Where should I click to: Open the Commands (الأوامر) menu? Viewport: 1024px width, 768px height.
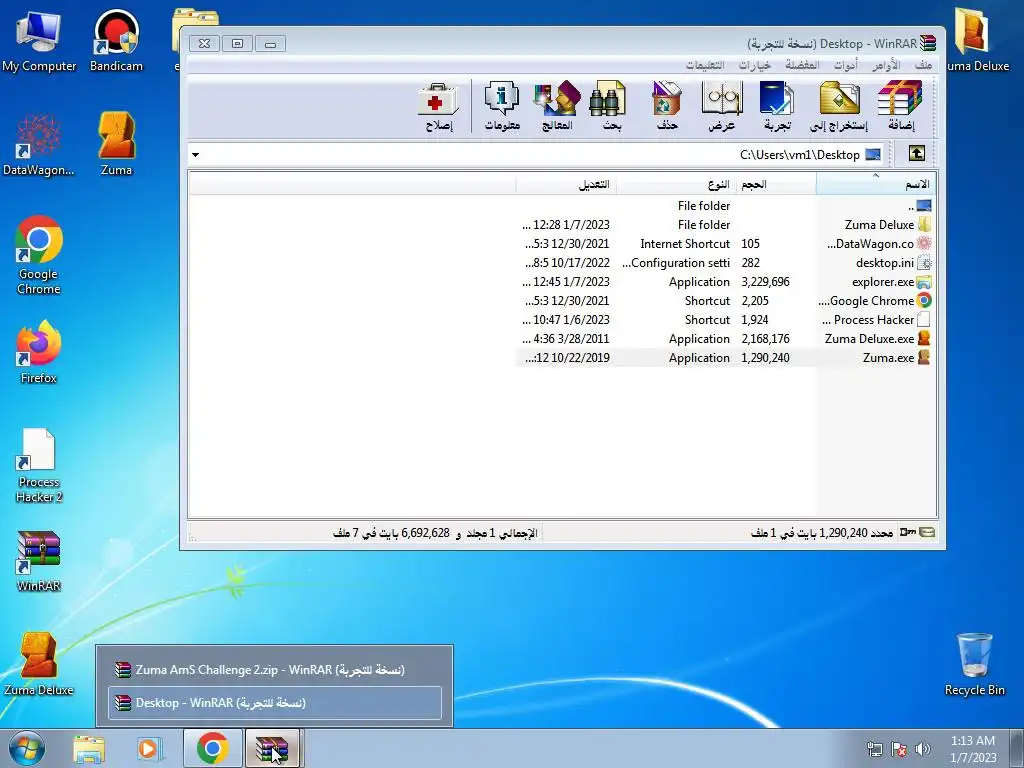pyautogui.click(x=886, y=65)
